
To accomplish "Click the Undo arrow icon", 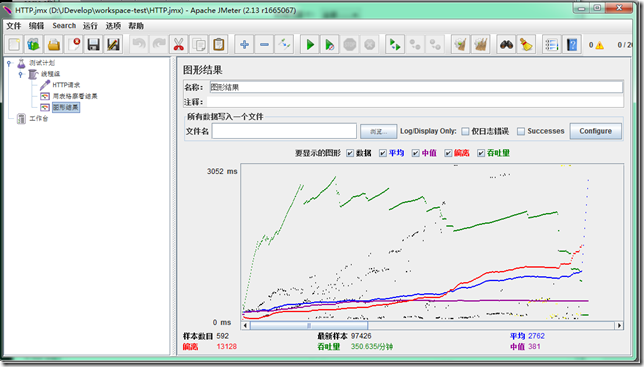I will click(140, 44).
